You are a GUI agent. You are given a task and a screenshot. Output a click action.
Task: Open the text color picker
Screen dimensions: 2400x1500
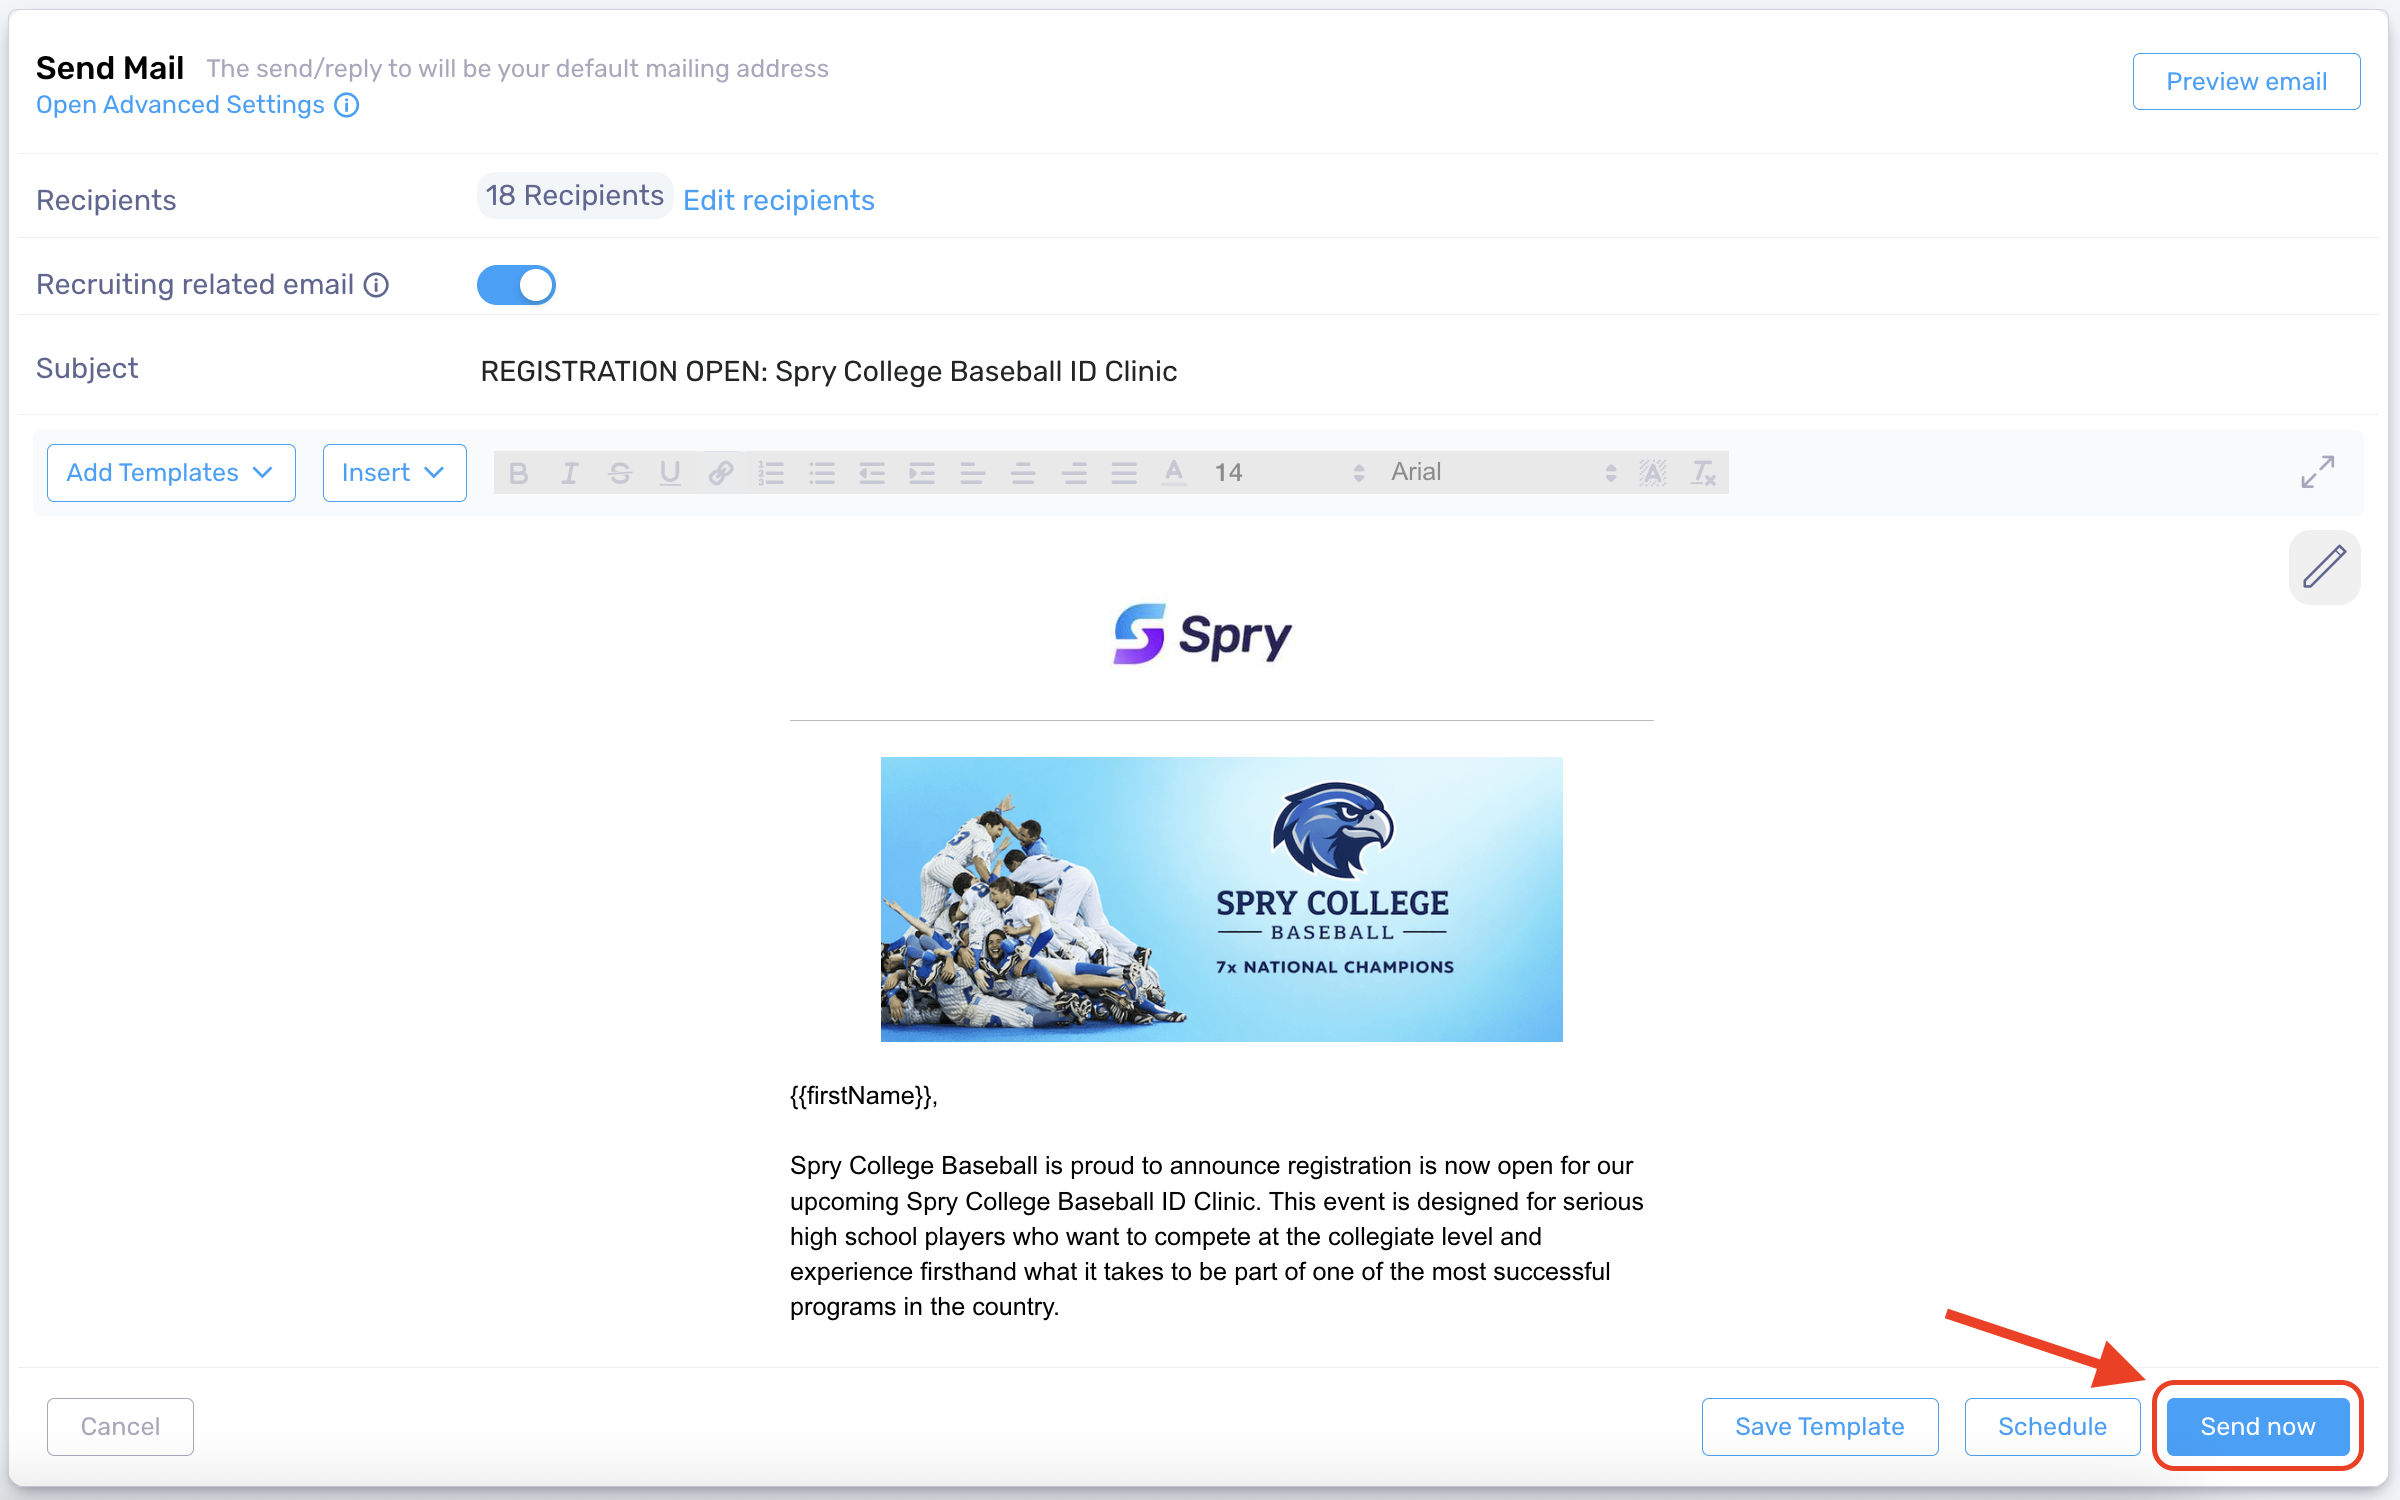click(1174, 473)
